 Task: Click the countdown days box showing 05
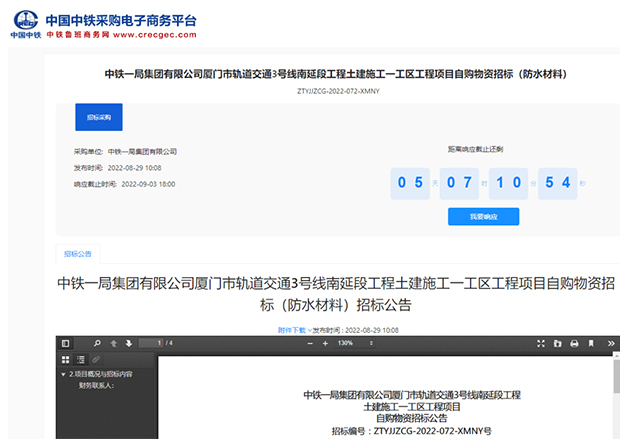point(410,183)
